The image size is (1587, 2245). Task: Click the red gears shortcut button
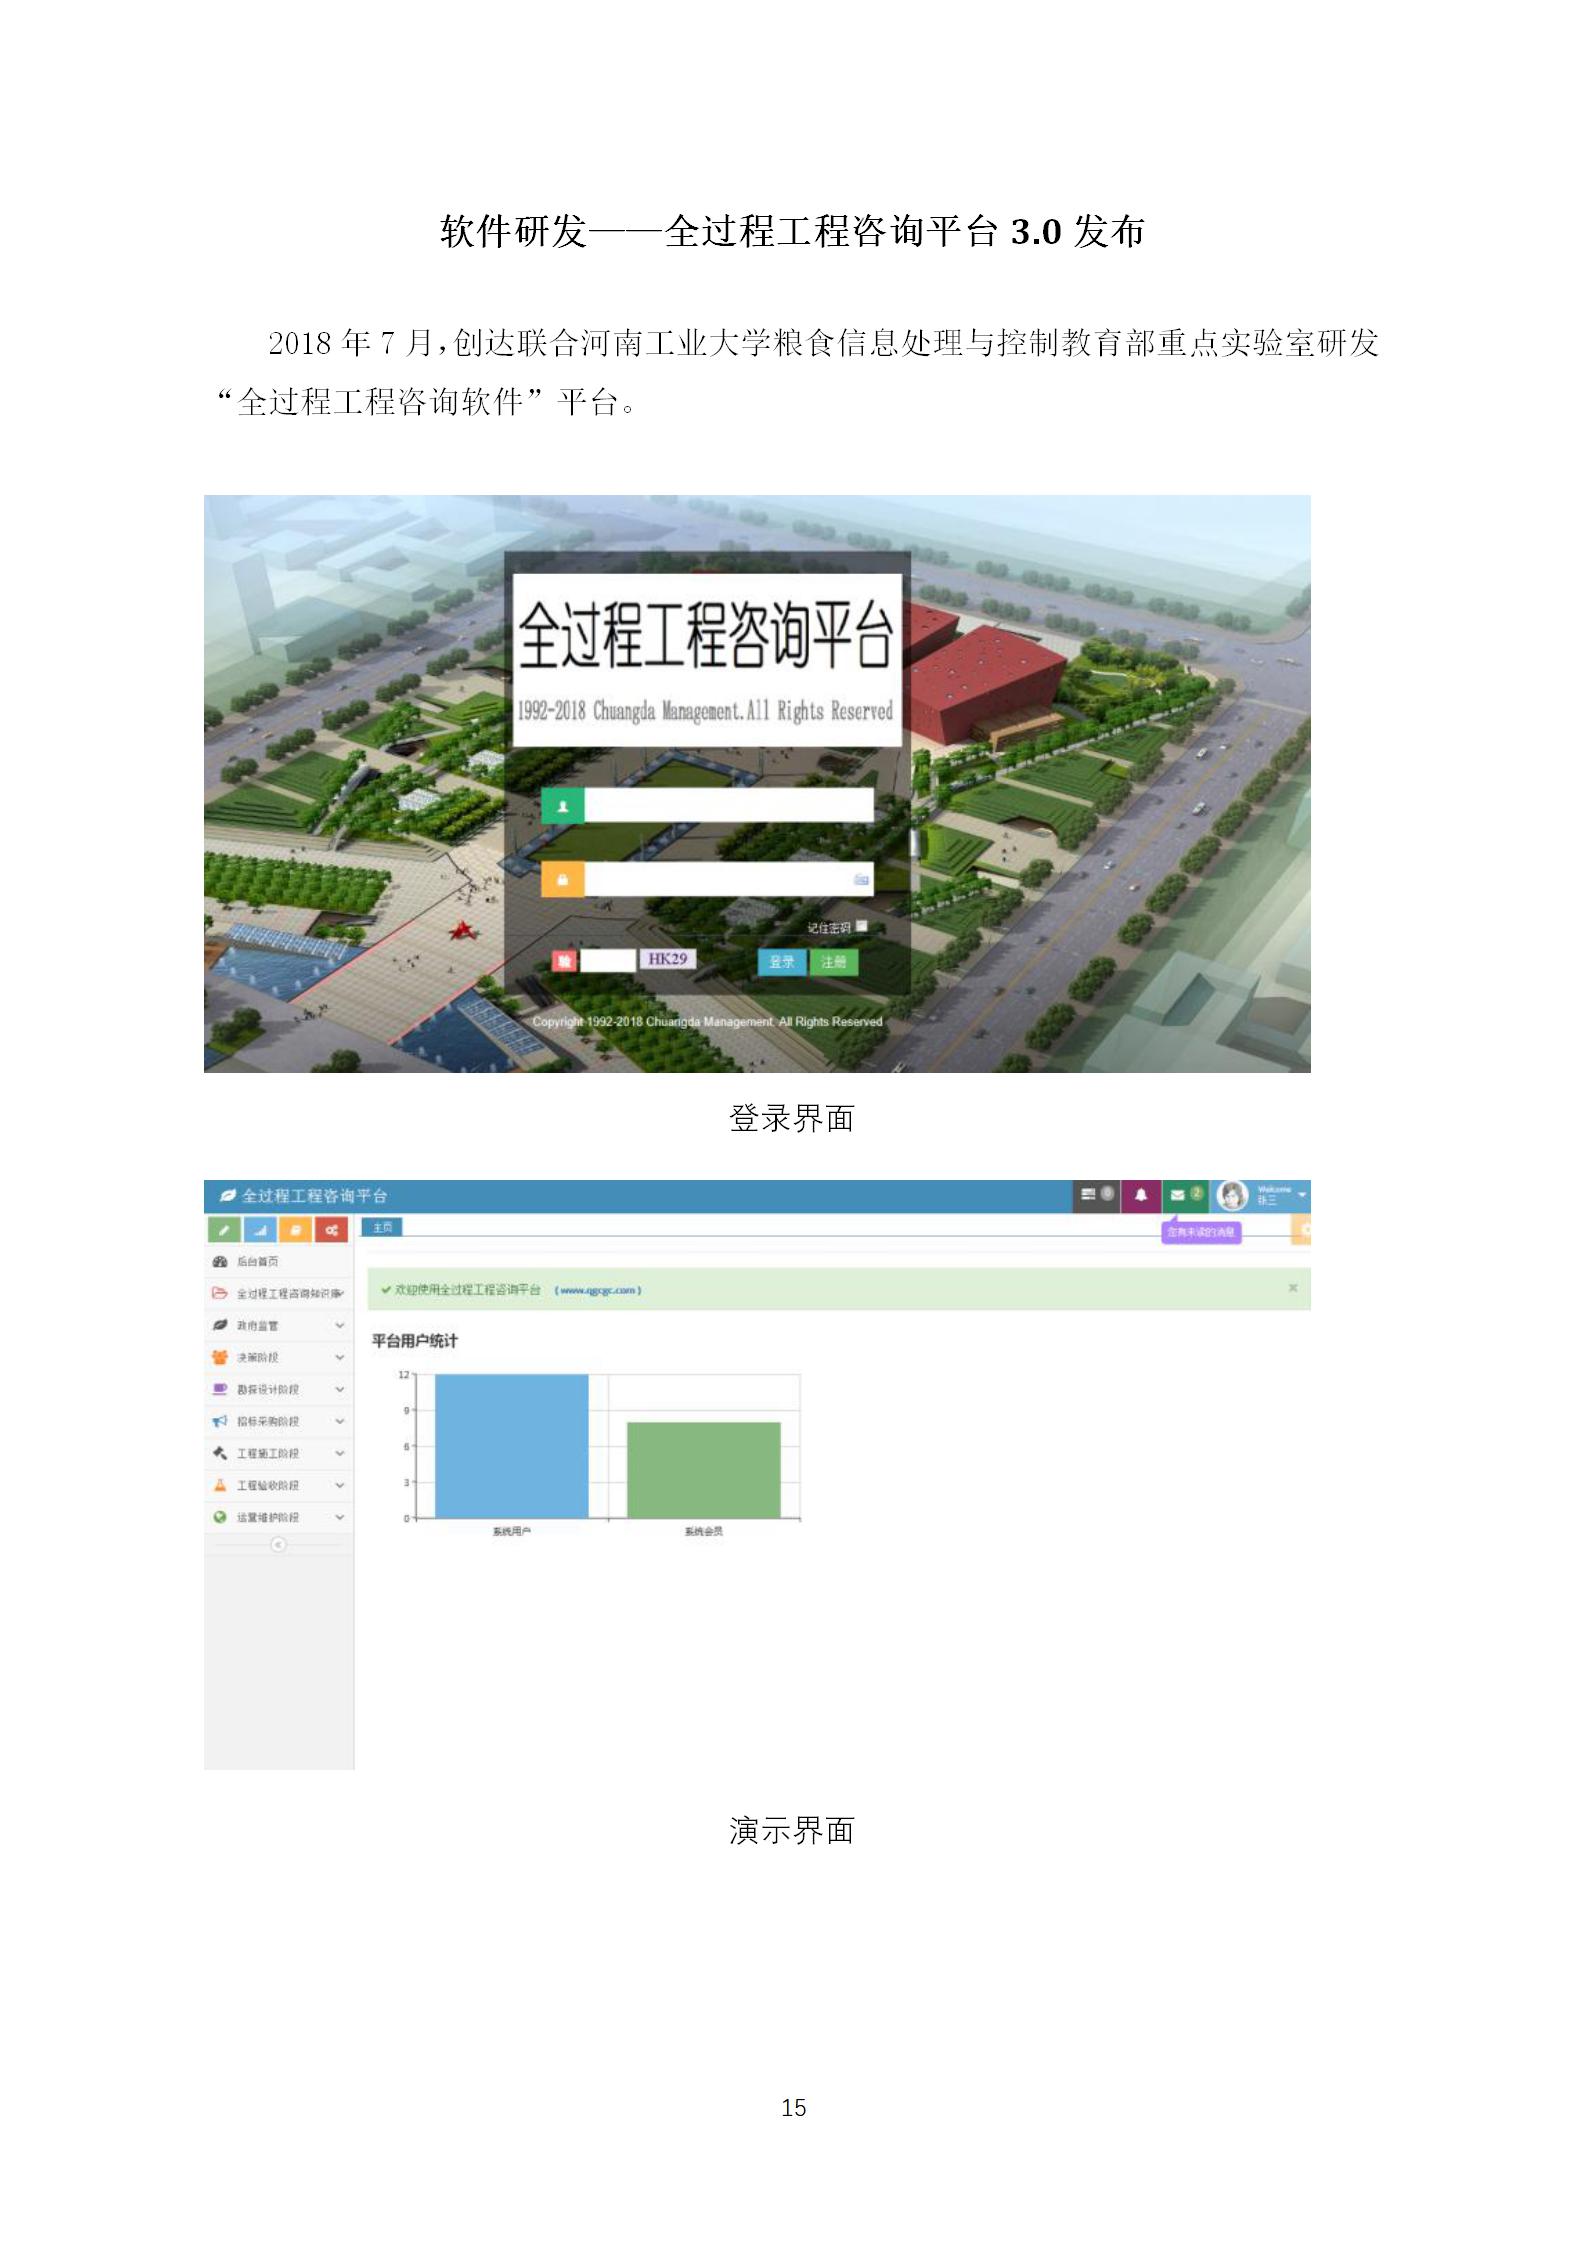[331, 1229]
